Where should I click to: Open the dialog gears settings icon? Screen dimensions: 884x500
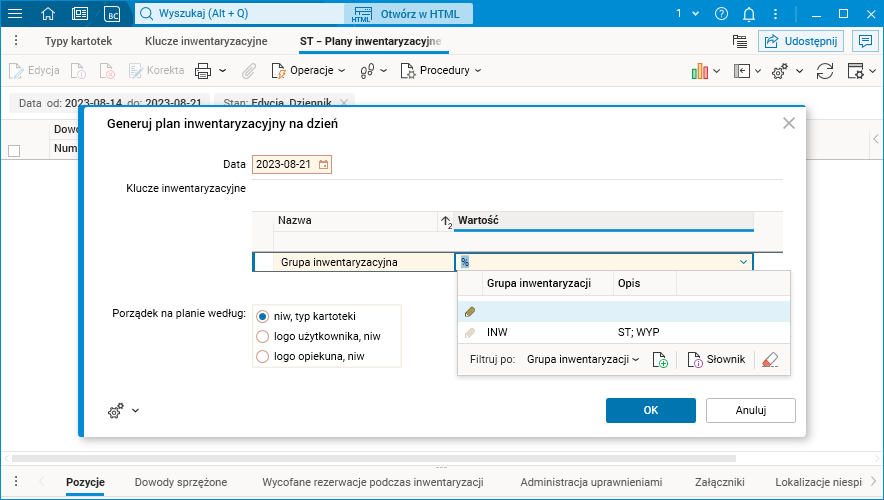pos(116,411)
